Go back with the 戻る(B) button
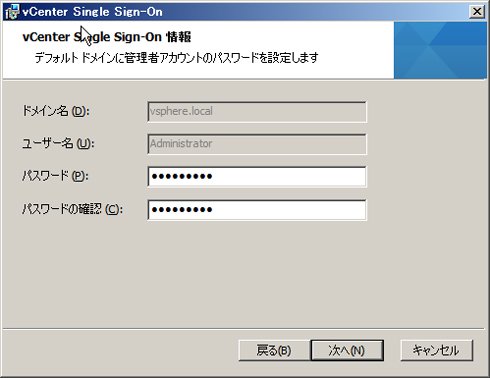The width and height of the screenshot is (490, 378). pyautogui.click(x=274, y=350)
